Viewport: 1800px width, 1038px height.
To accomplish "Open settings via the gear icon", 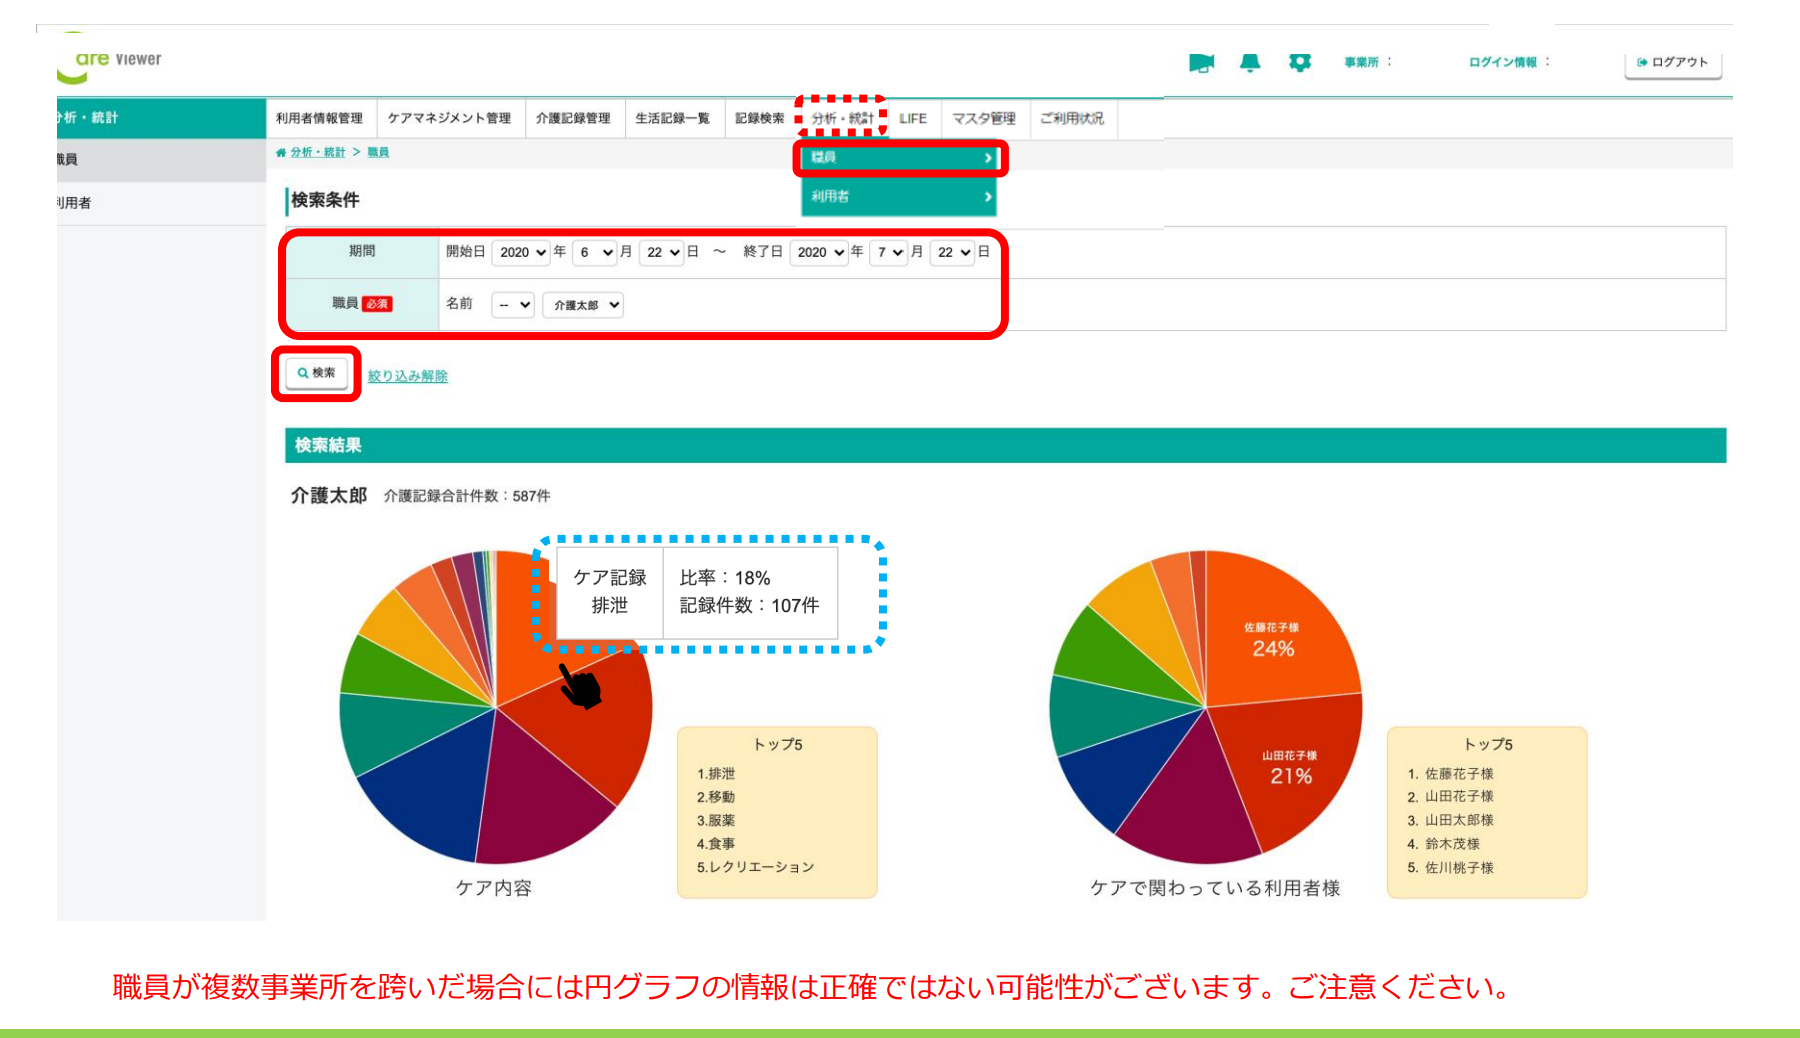I will [1299, 63].
